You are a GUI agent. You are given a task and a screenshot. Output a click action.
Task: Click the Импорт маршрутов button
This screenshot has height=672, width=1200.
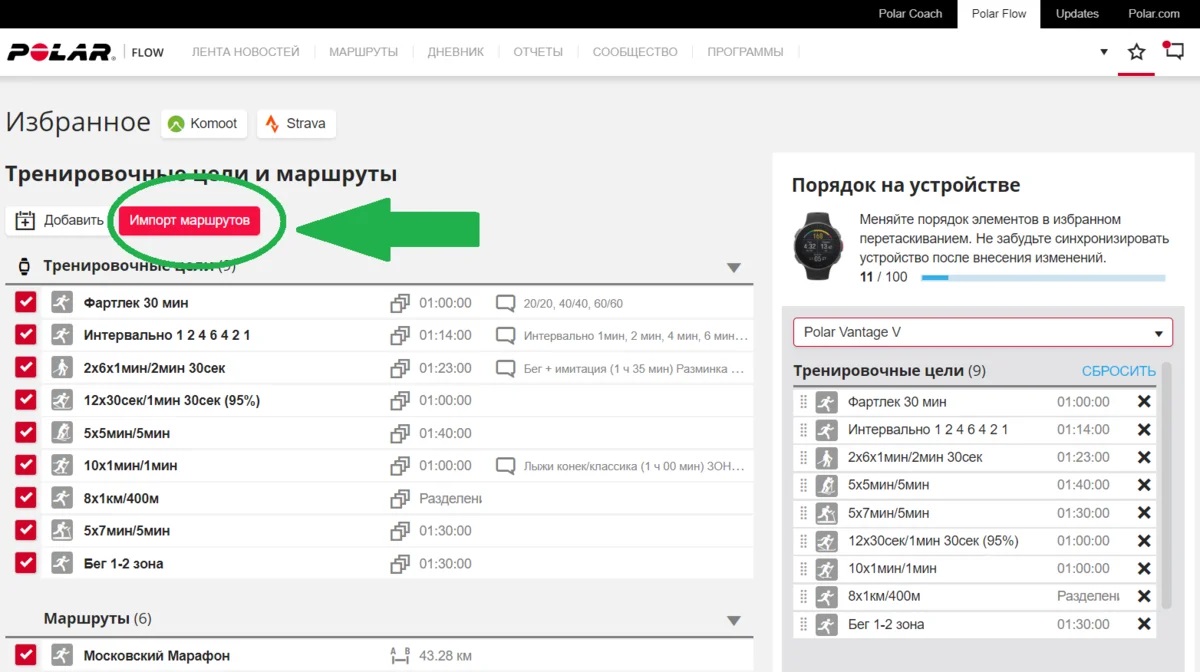pyautogui.click(x=189, y=221)
